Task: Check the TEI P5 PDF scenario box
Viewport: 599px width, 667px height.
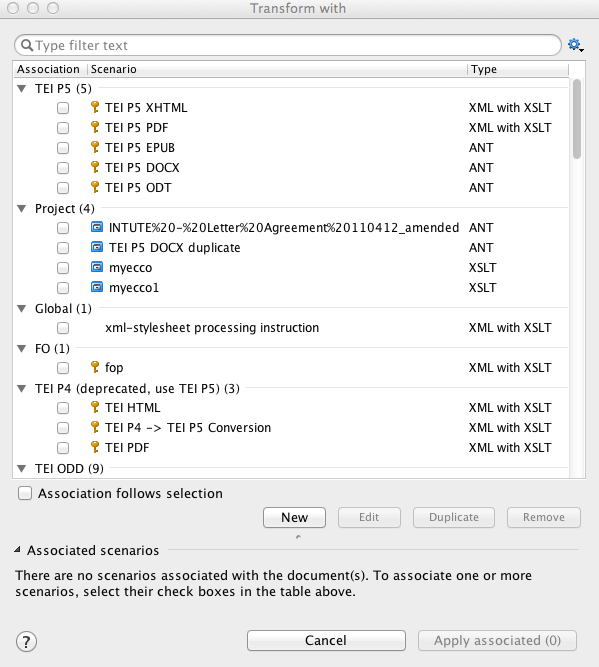Action: [63, 128]
